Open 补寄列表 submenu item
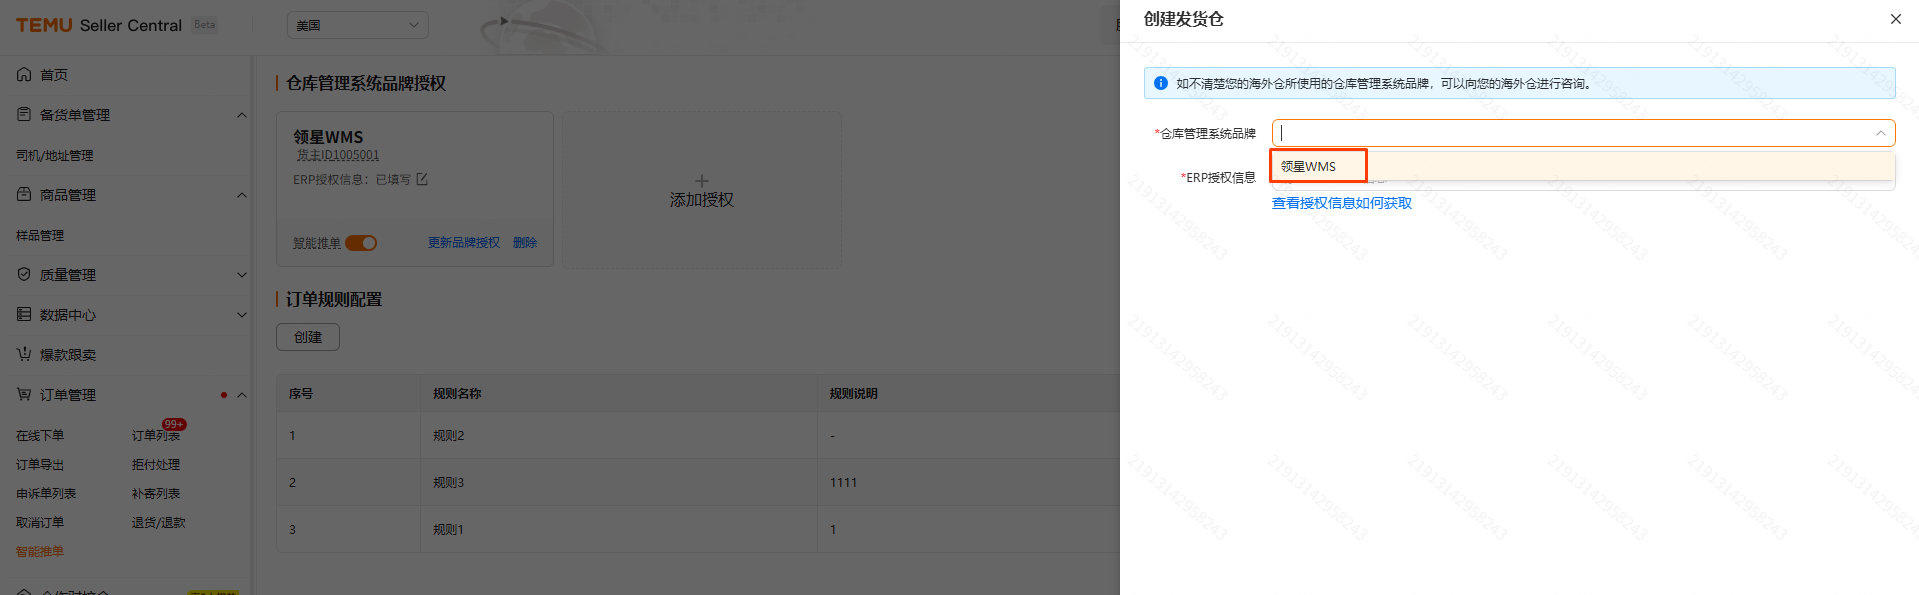Screen dimensions: 1919x595 (156, 493)
